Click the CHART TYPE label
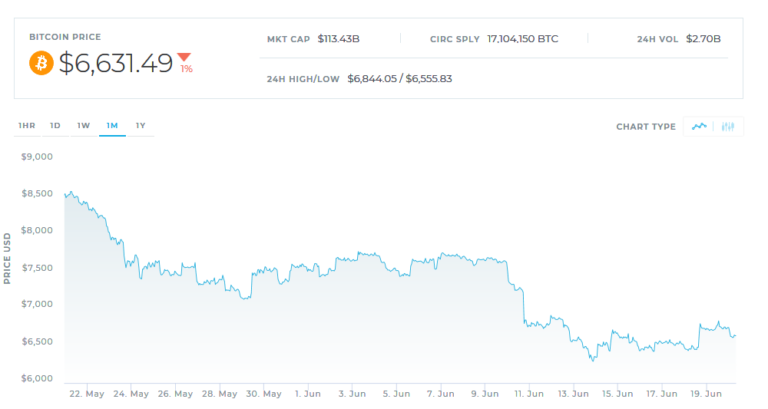768x409 pixels. coord(646,127)
